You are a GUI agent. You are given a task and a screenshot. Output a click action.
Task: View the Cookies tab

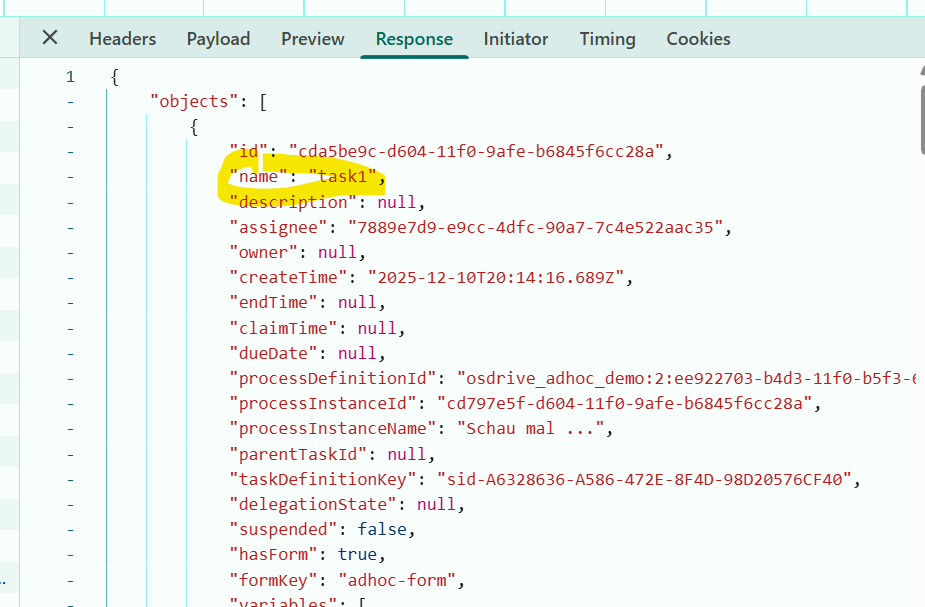click(x=698, y=39)
